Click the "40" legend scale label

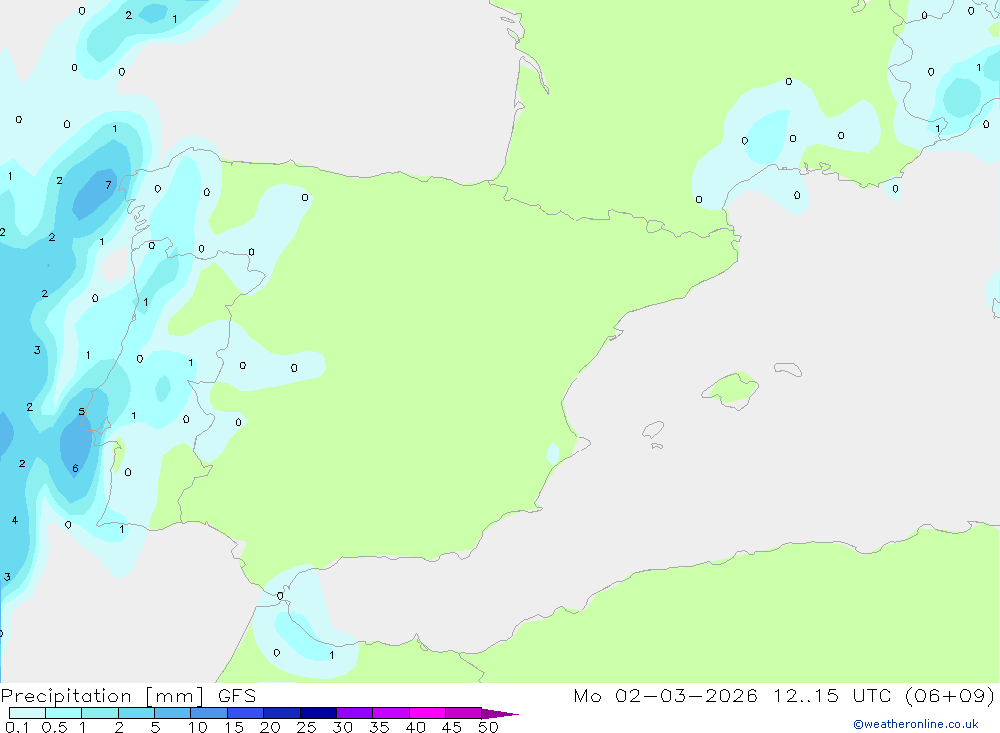coord(416,727)
